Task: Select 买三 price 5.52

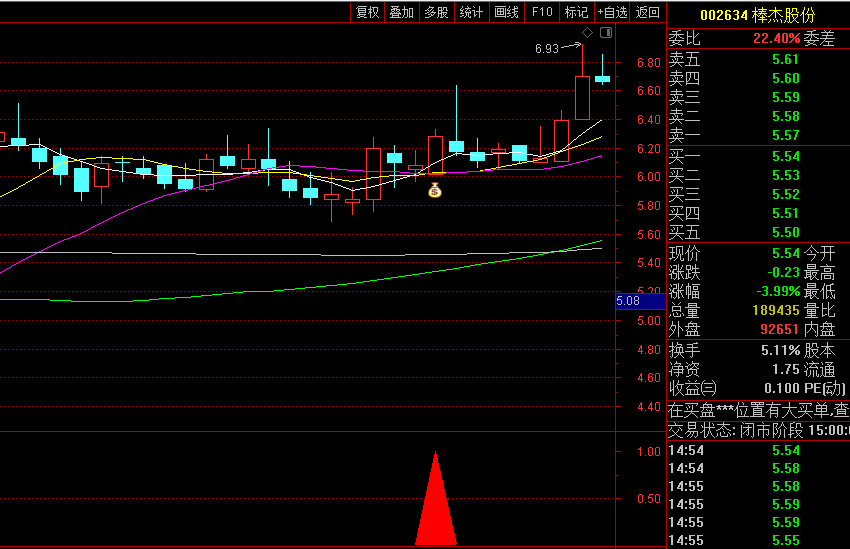Action: (785, 194)
